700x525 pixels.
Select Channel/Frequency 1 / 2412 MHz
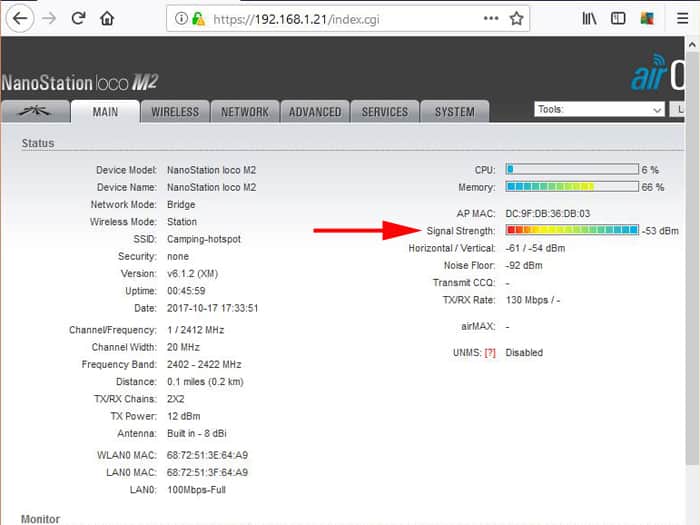pyautogui.click(x=196, y=330)
